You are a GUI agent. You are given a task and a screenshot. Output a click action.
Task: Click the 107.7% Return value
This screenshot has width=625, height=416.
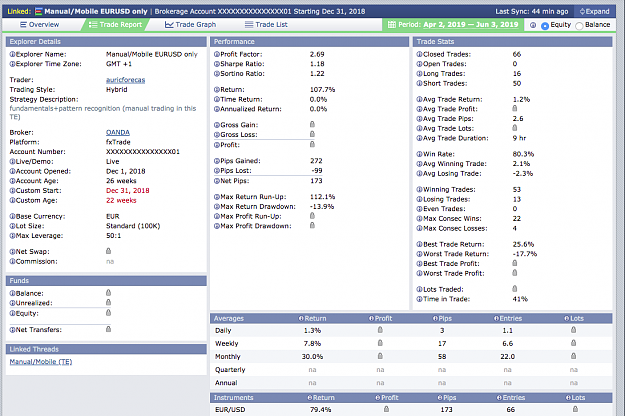[x=322, y=90]
